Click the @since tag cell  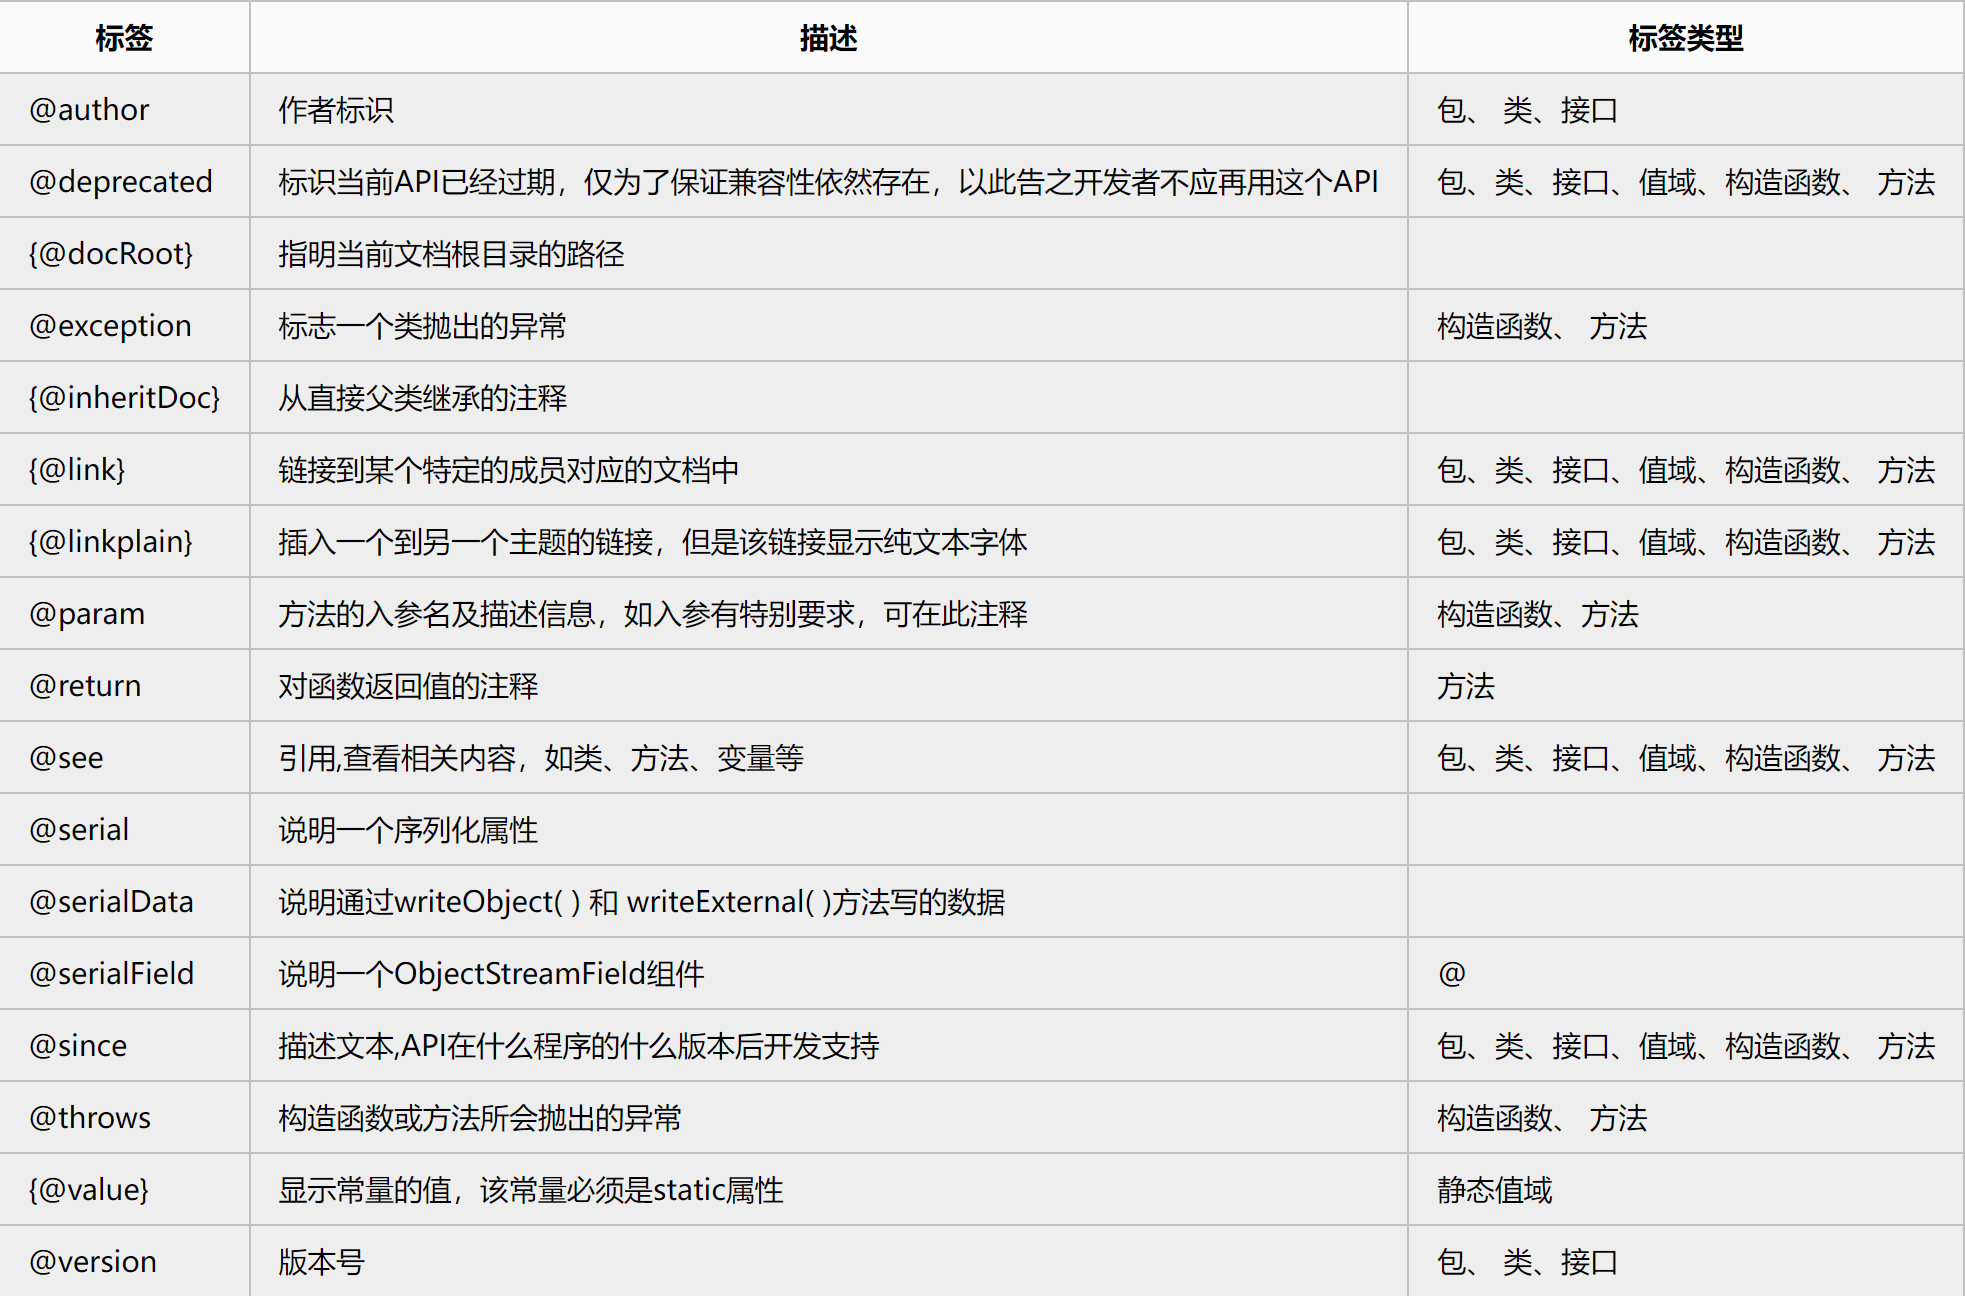click(x=78, y=1046)
